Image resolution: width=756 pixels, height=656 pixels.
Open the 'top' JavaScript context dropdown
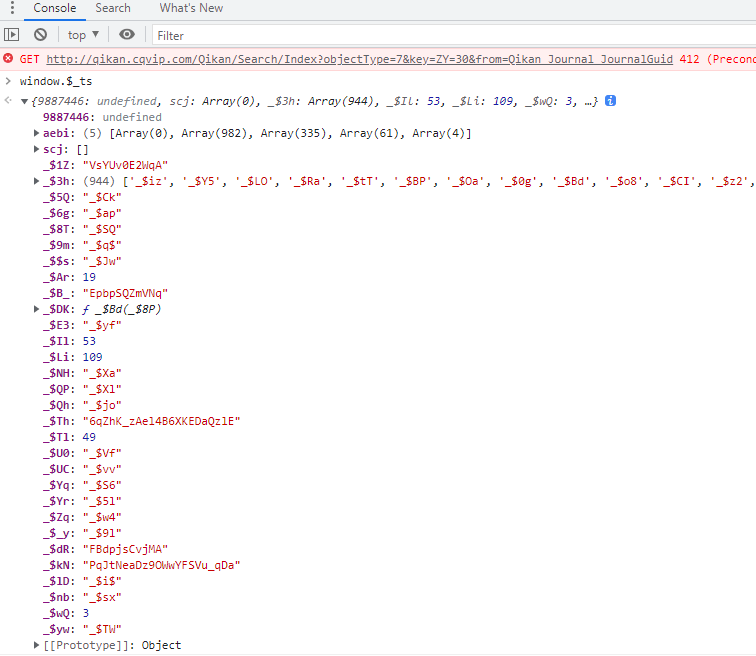[83, 35]
